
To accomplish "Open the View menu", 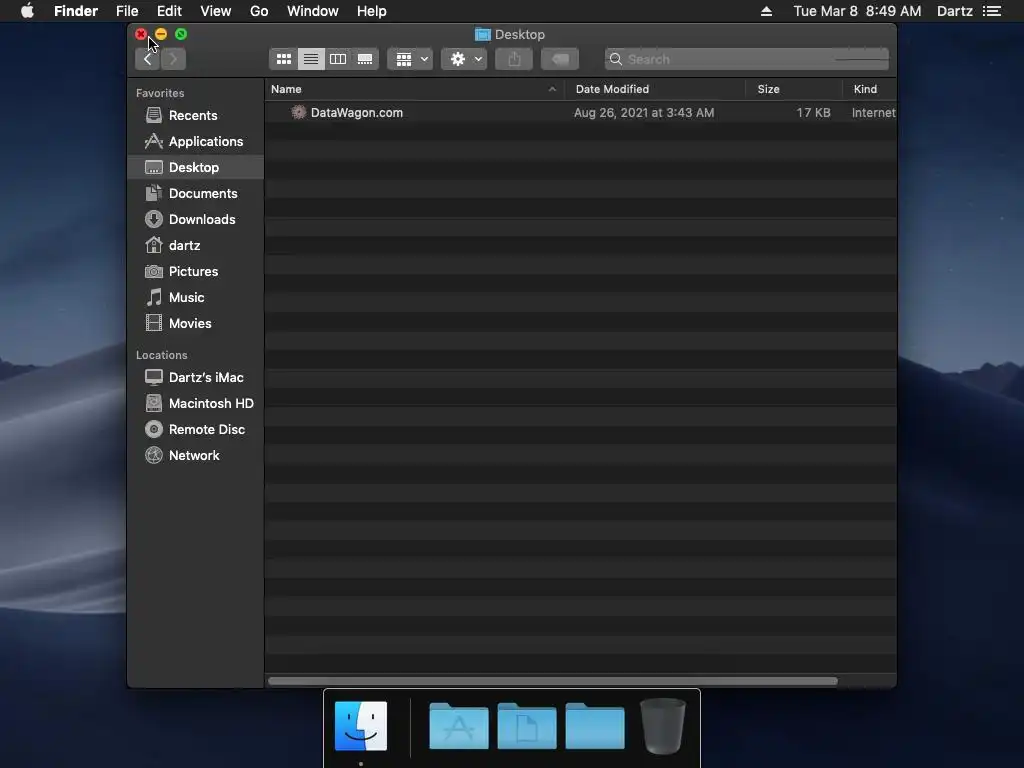I will 216,11.
